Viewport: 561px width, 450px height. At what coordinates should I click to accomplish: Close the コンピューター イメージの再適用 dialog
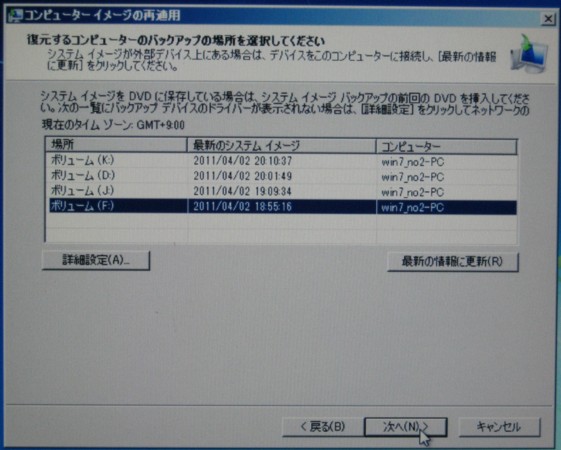click(x=547, y=18)
